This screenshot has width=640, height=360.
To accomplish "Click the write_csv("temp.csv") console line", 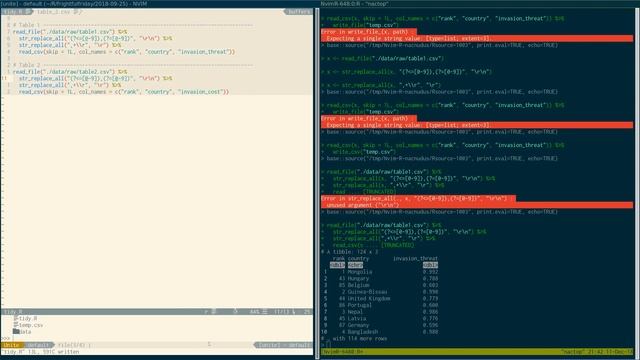I will point(358,152).
